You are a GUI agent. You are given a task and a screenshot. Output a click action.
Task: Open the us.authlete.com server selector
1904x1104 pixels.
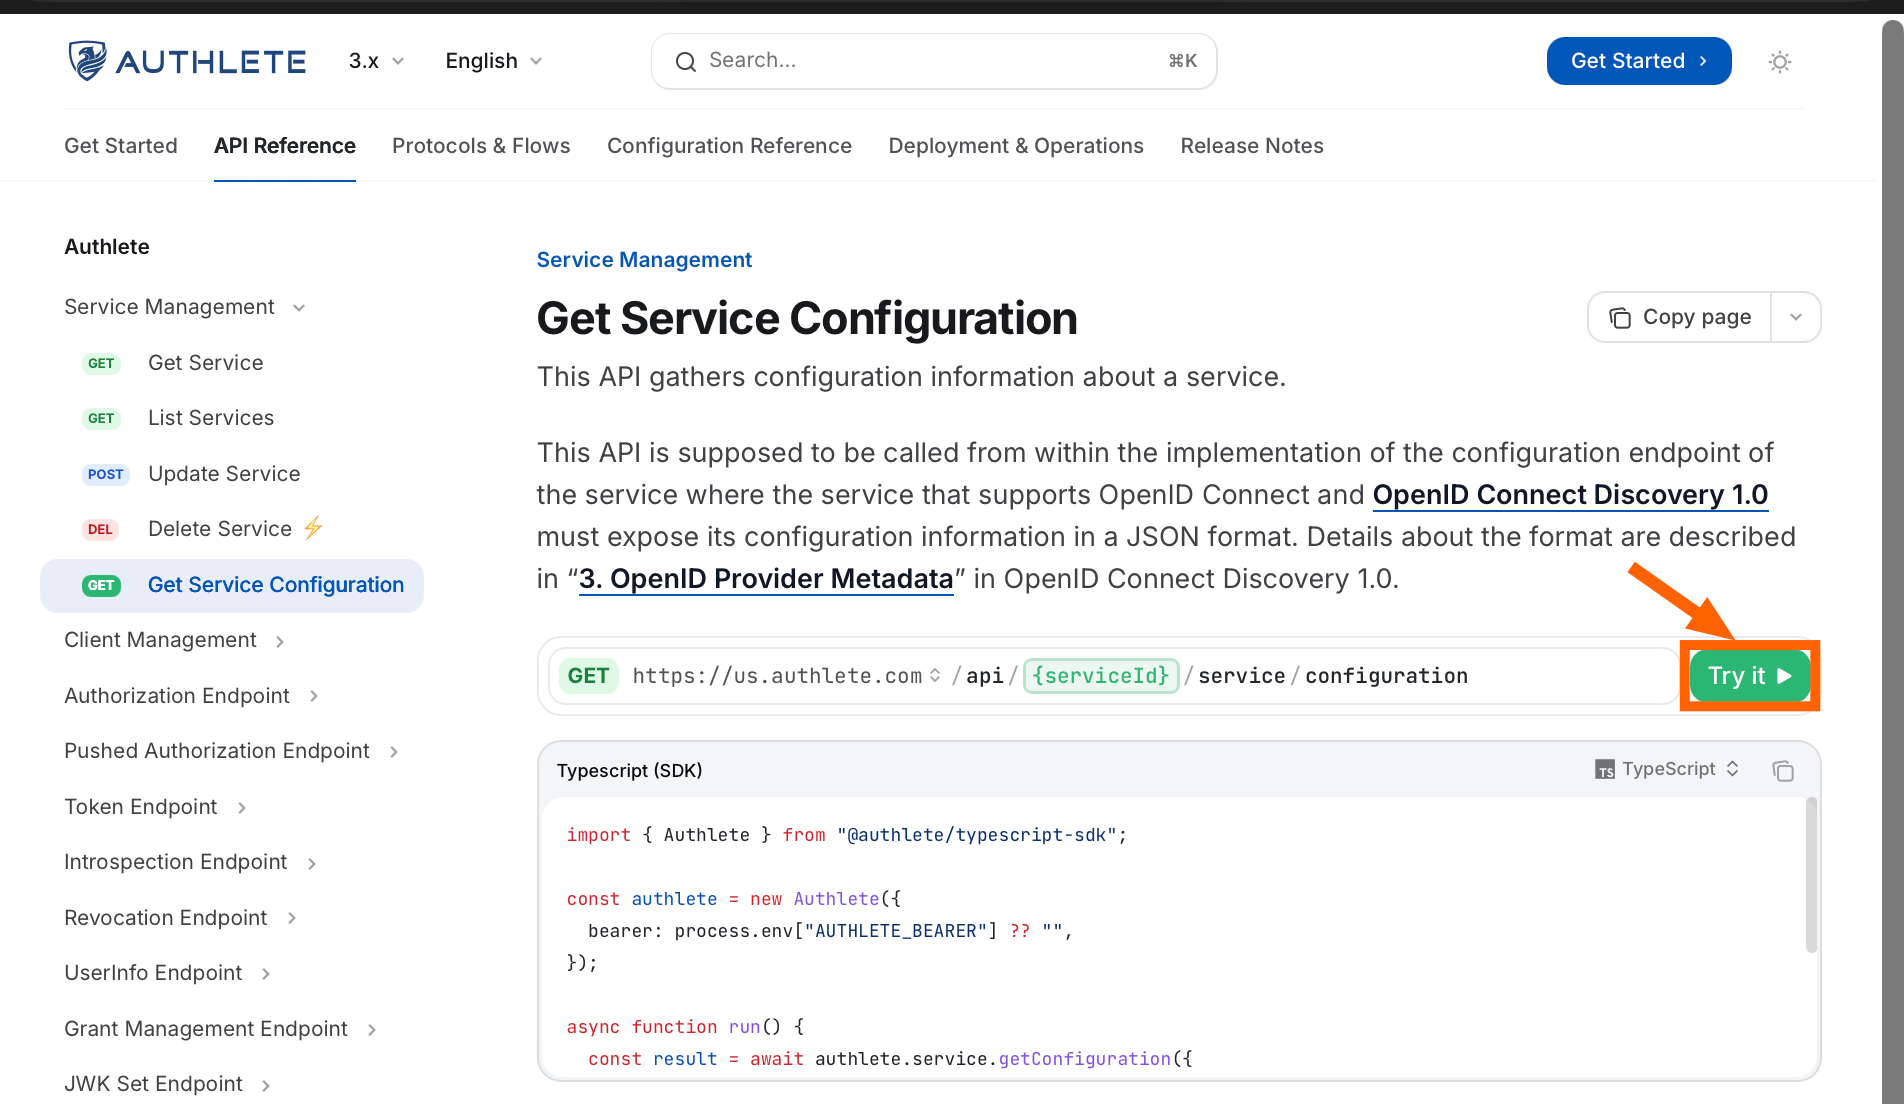click(786, 676)
